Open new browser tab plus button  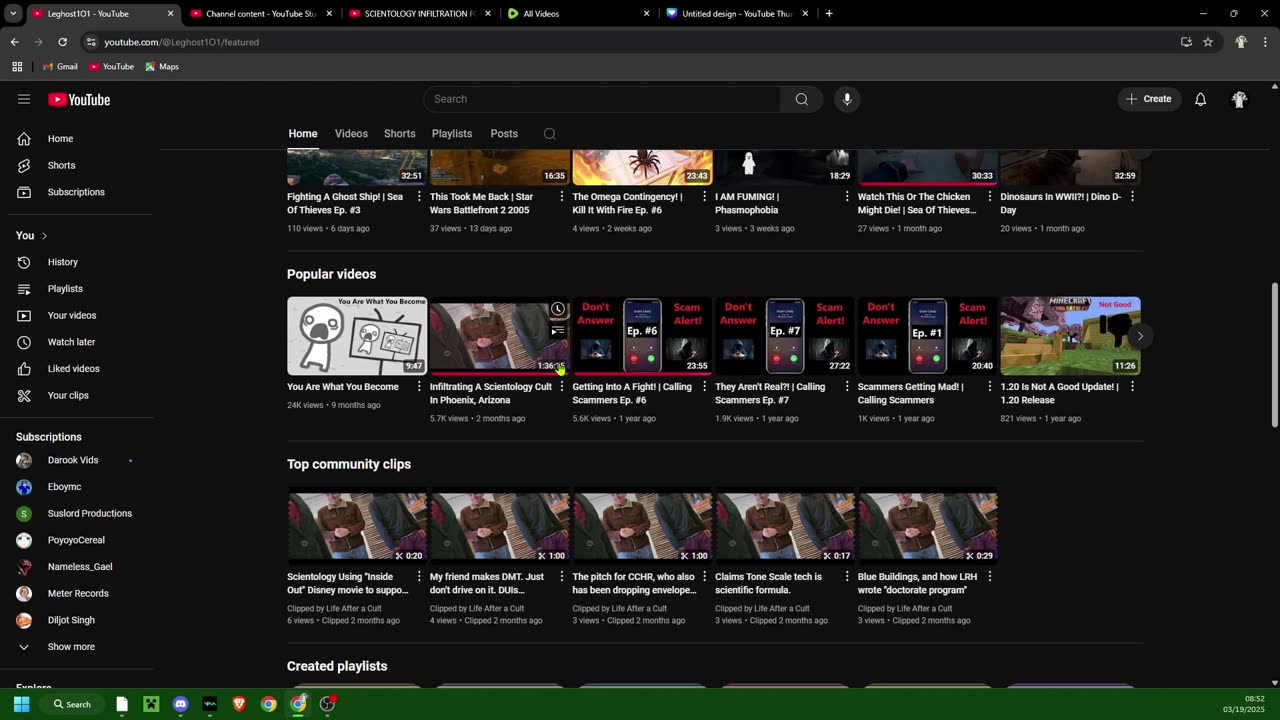[829, 14]
